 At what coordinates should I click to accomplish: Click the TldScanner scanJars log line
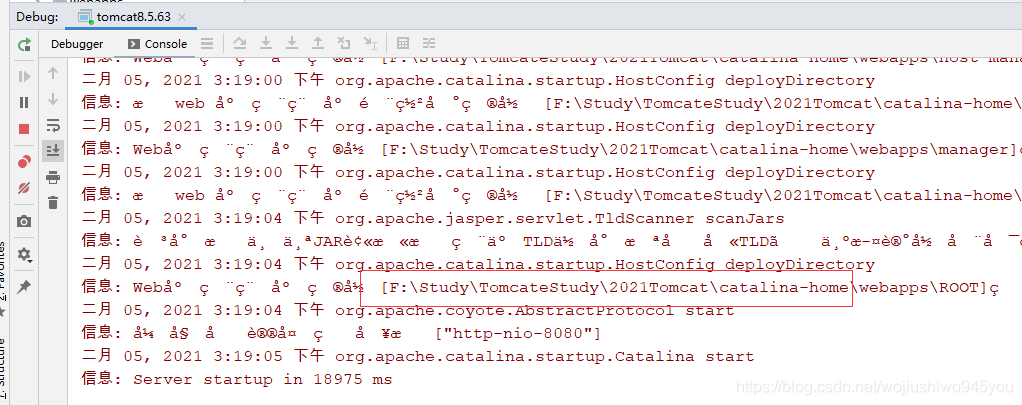coord(433,218)
